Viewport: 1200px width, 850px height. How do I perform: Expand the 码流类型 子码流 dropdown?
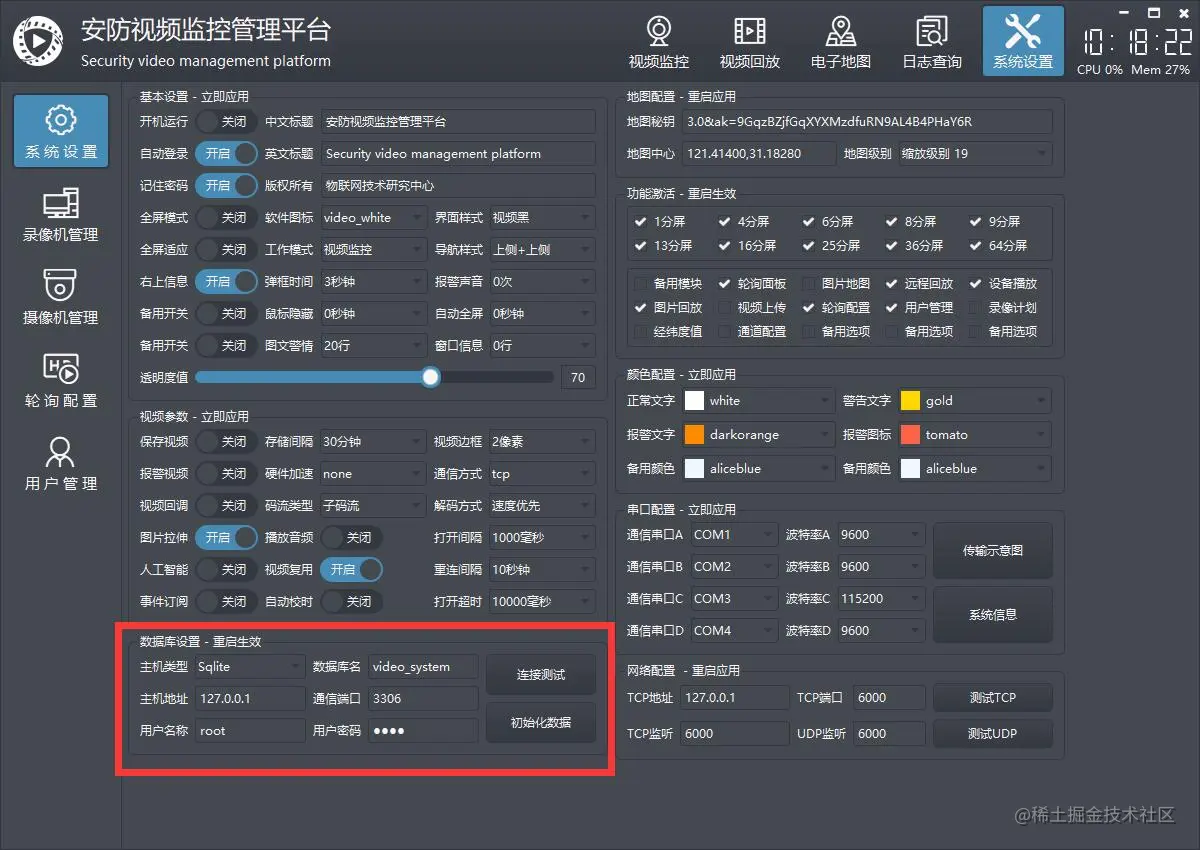pos(371,505)
